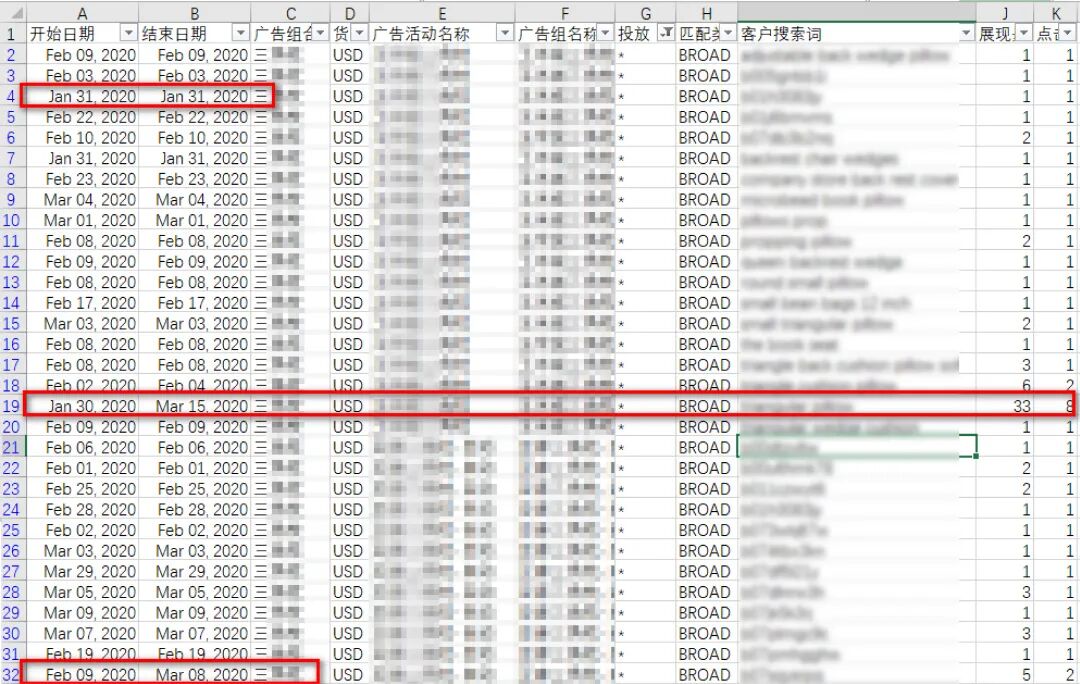
Task: Click the active green-bordered search term cell in row 21
Action: 857,446
